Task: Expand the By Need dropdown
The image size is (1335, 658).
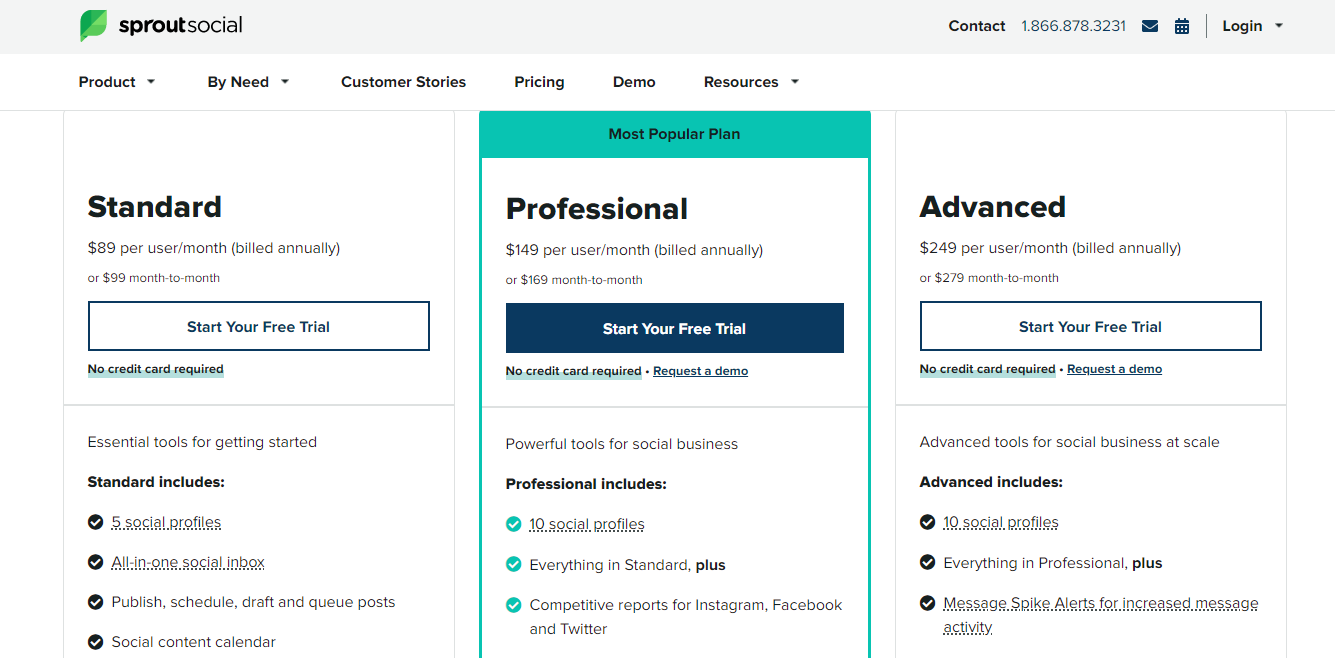Action: click(248, 82)
